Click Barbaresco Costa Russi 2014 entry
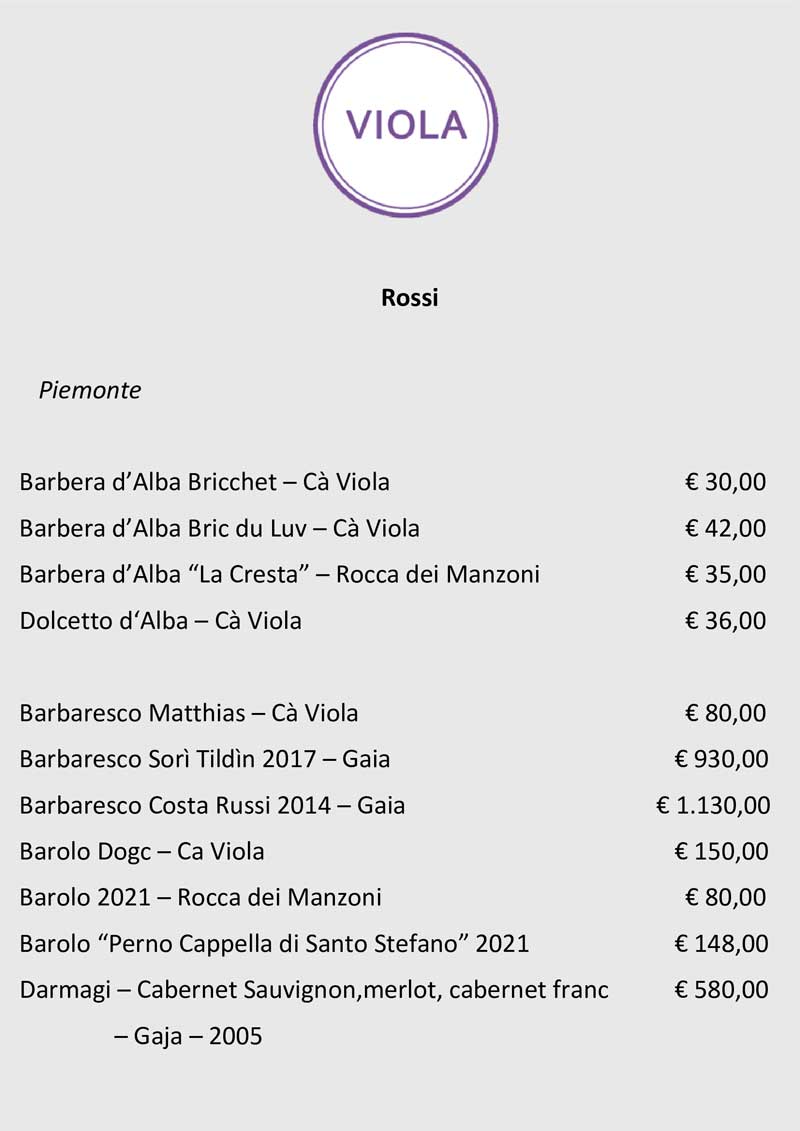This screenshot has width=800, height=1131. (212, 805)
